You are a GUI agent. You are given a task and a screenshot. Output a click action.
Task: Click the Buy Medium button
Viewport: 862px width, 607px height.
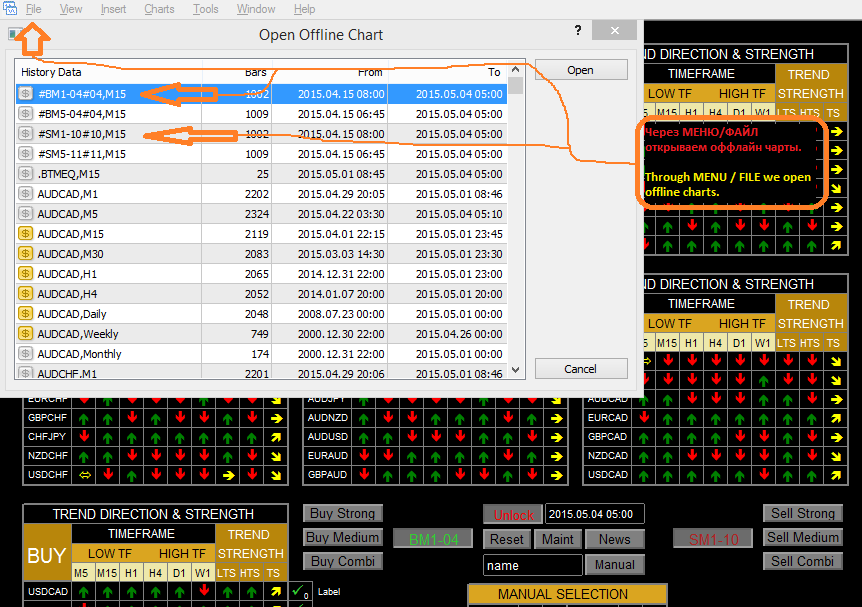(342, 537)
